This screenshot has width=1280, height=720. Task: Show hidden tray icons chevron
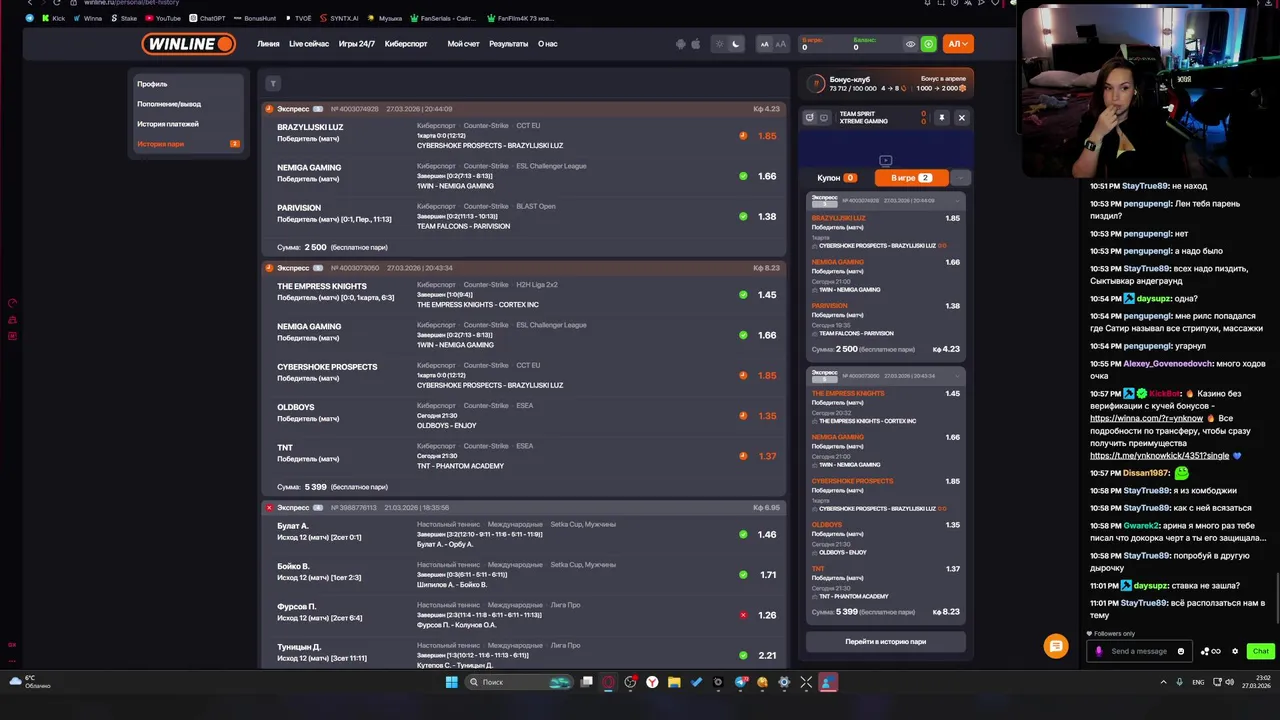tap(1163, 682)
